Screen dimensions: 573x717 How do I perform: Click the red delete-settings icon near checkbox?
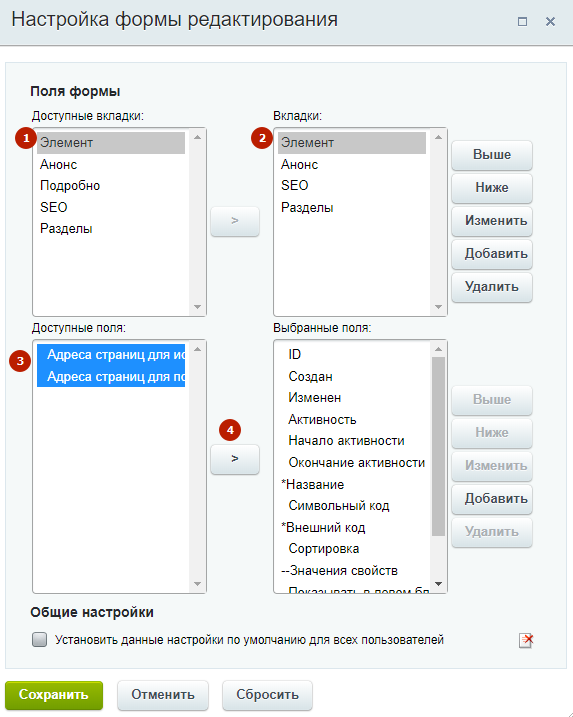526,640
